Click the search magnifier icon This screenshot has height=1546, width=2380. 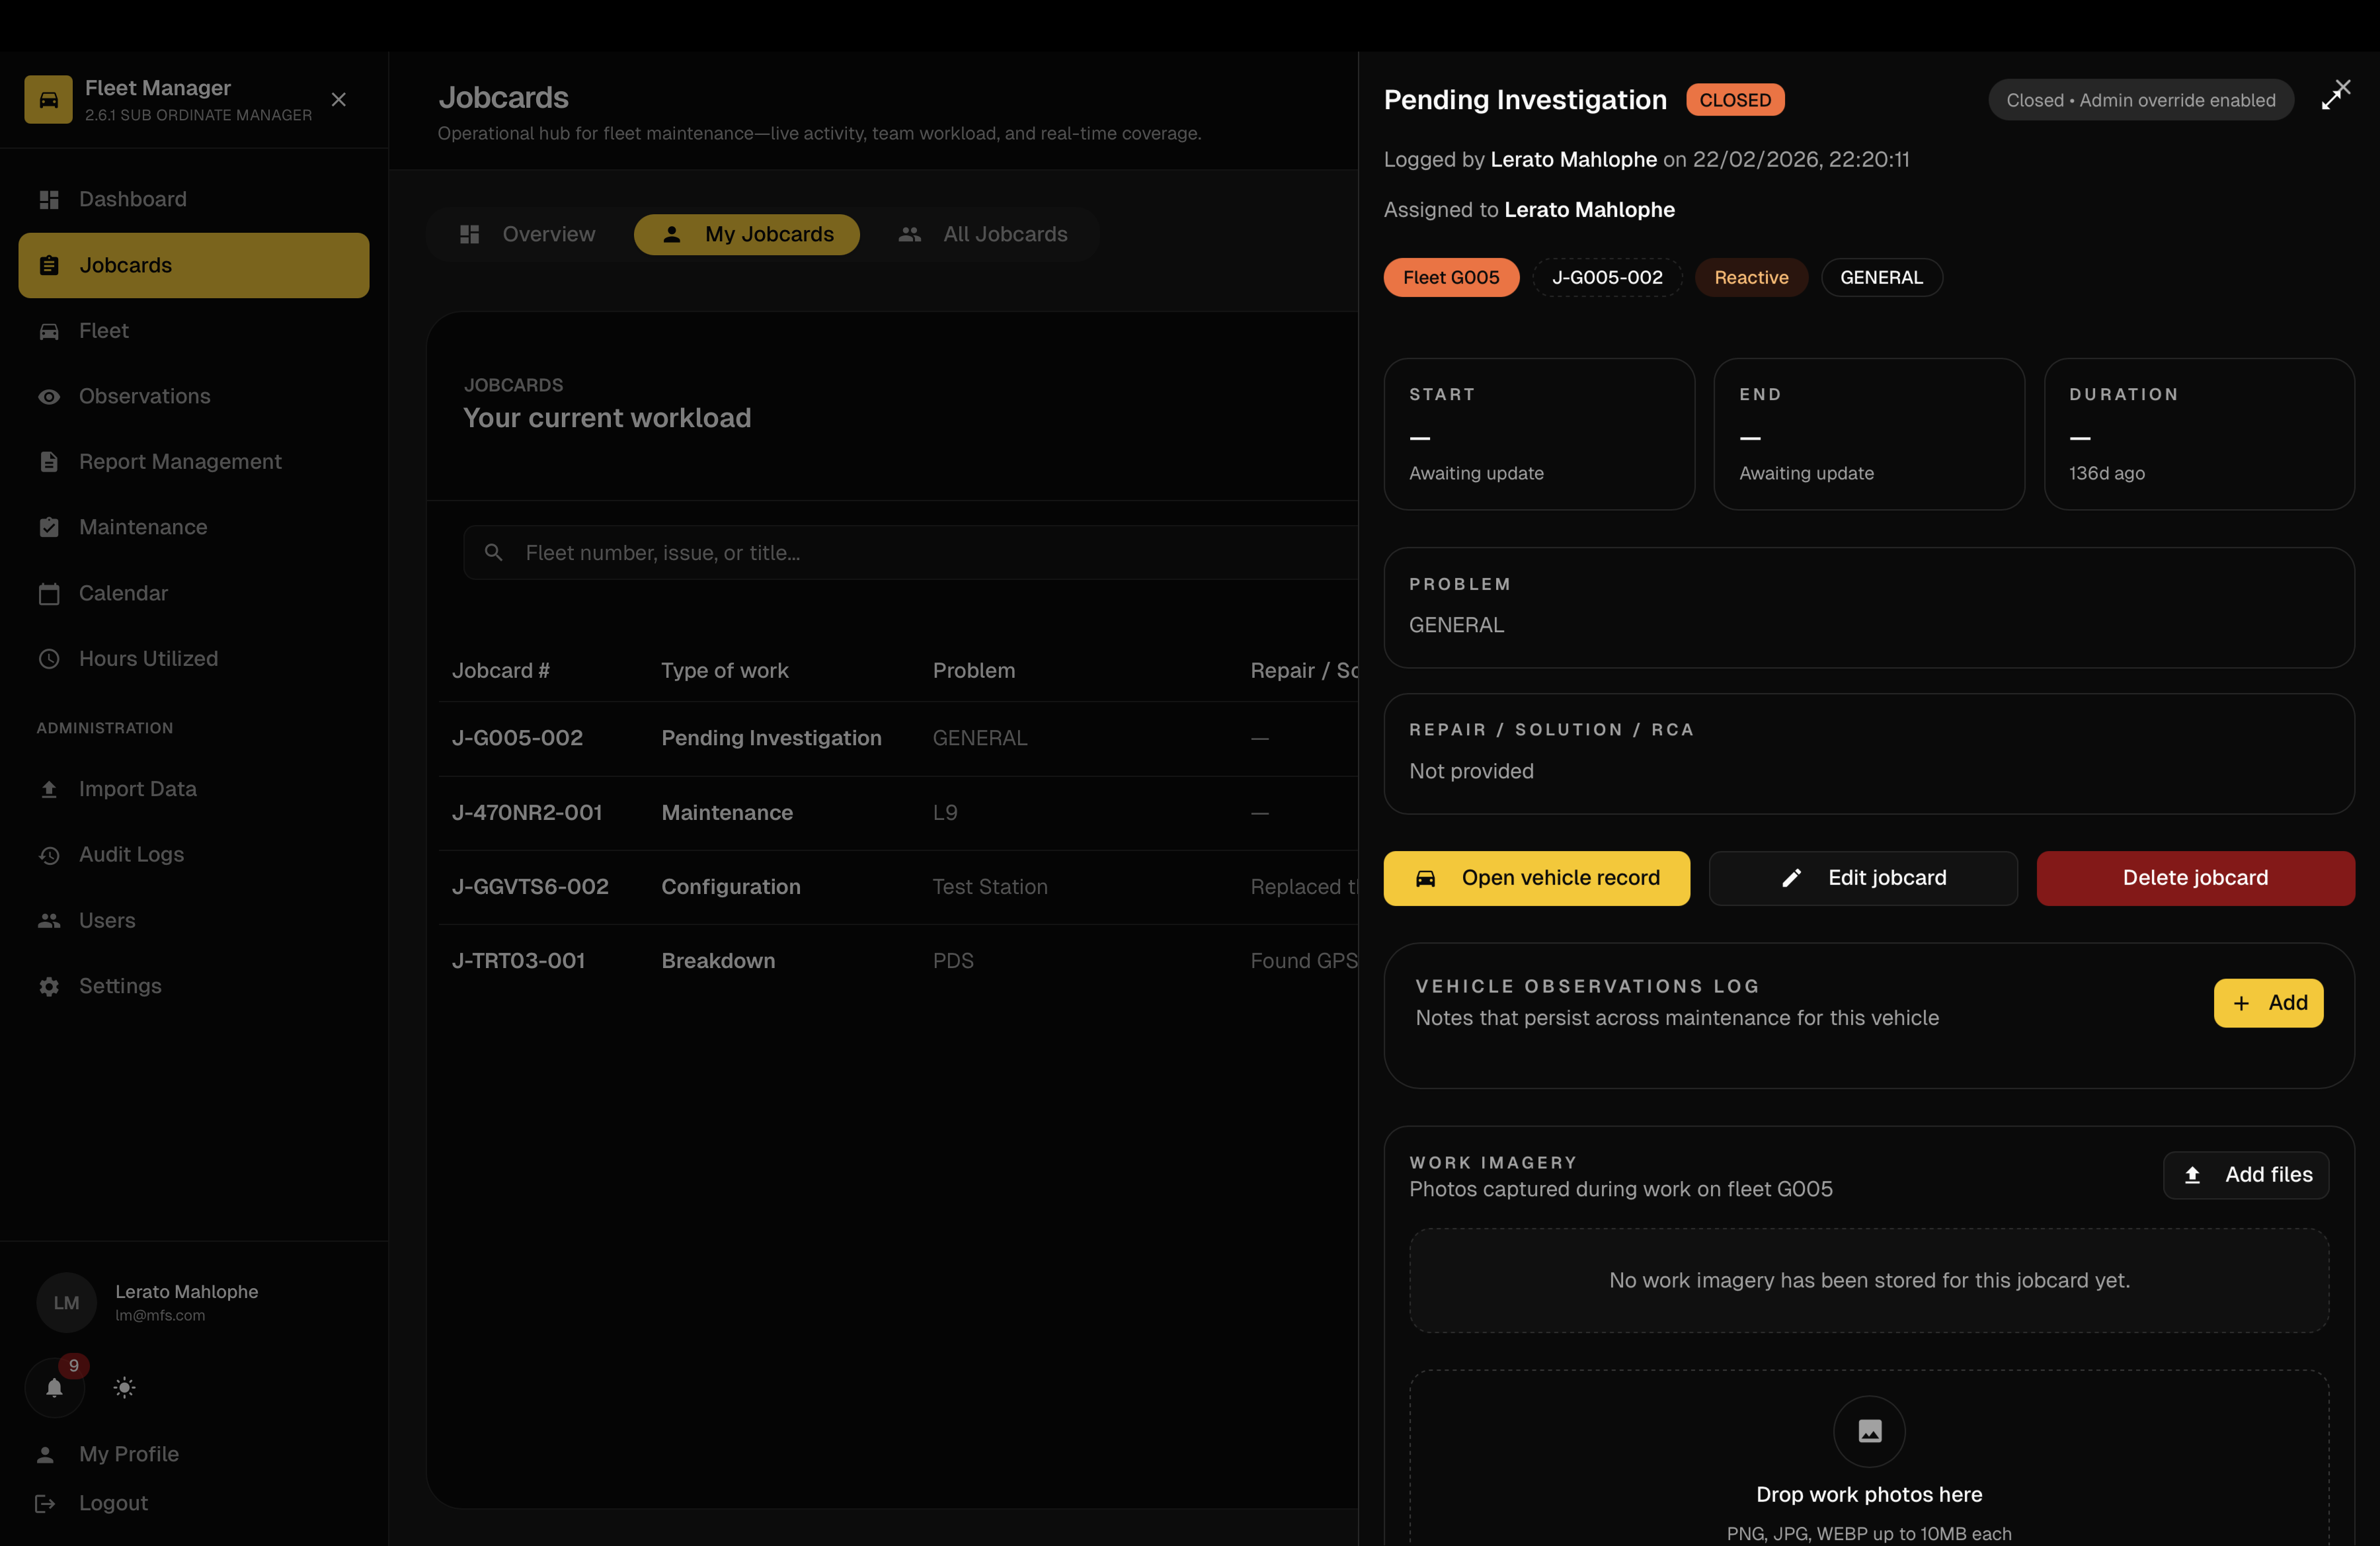tap(493, 552)
